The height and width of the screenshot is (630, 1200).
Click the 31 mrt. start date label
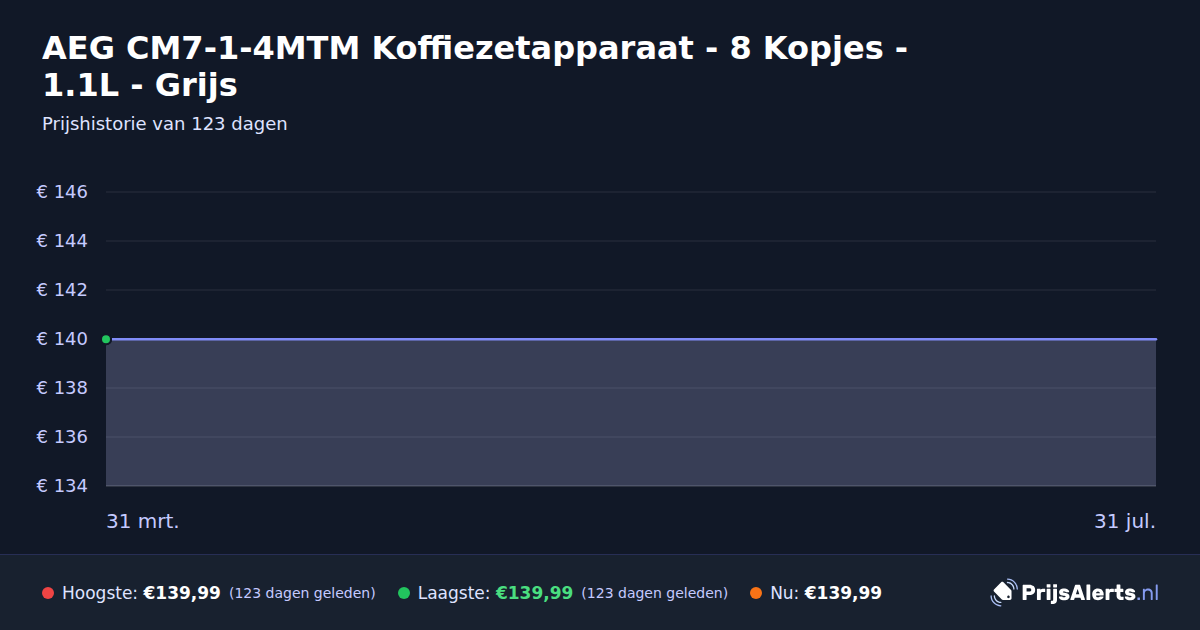pyautogui.click(x=143, y=522)
